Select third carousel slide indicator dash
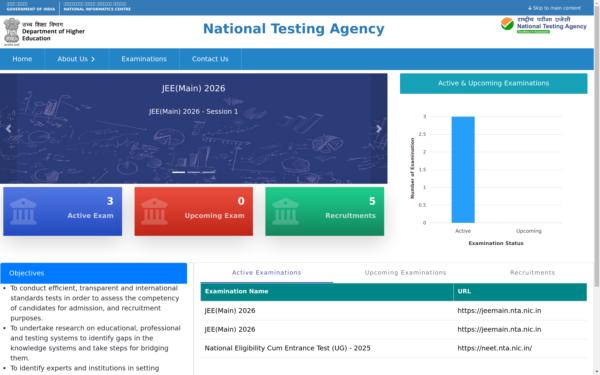Image resolution: width=600 pixels, height=375 pixels. pyautogui.click(x=209, y=172)
